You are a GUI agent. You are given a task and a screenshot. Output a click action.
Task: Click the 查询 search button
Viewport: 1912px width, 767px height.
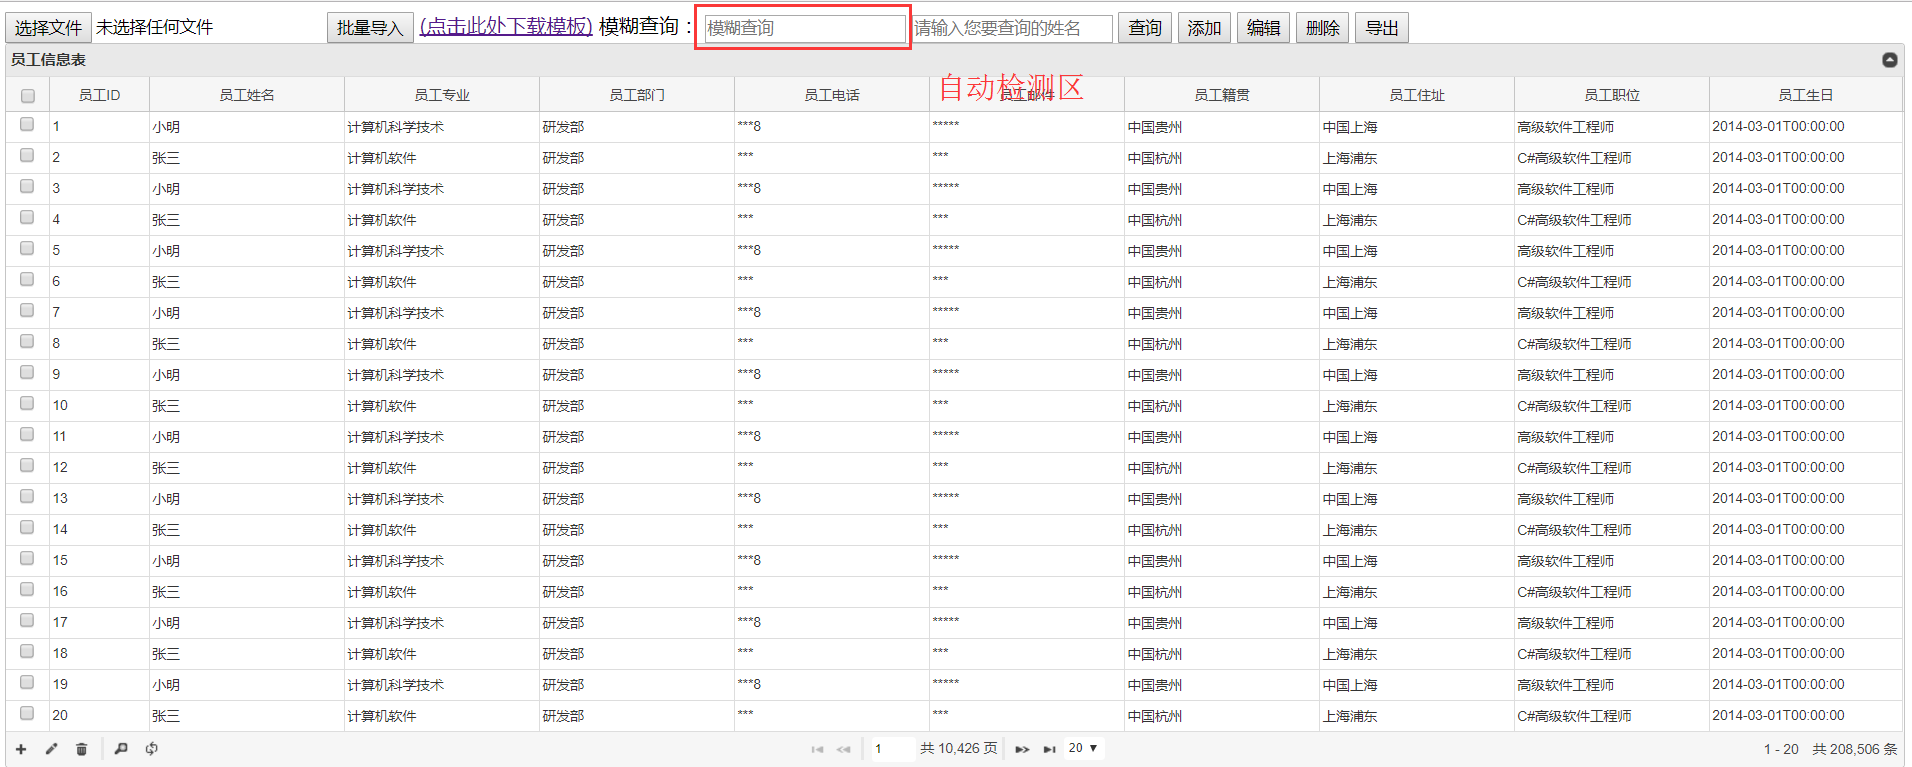[x=1145, y=28]
